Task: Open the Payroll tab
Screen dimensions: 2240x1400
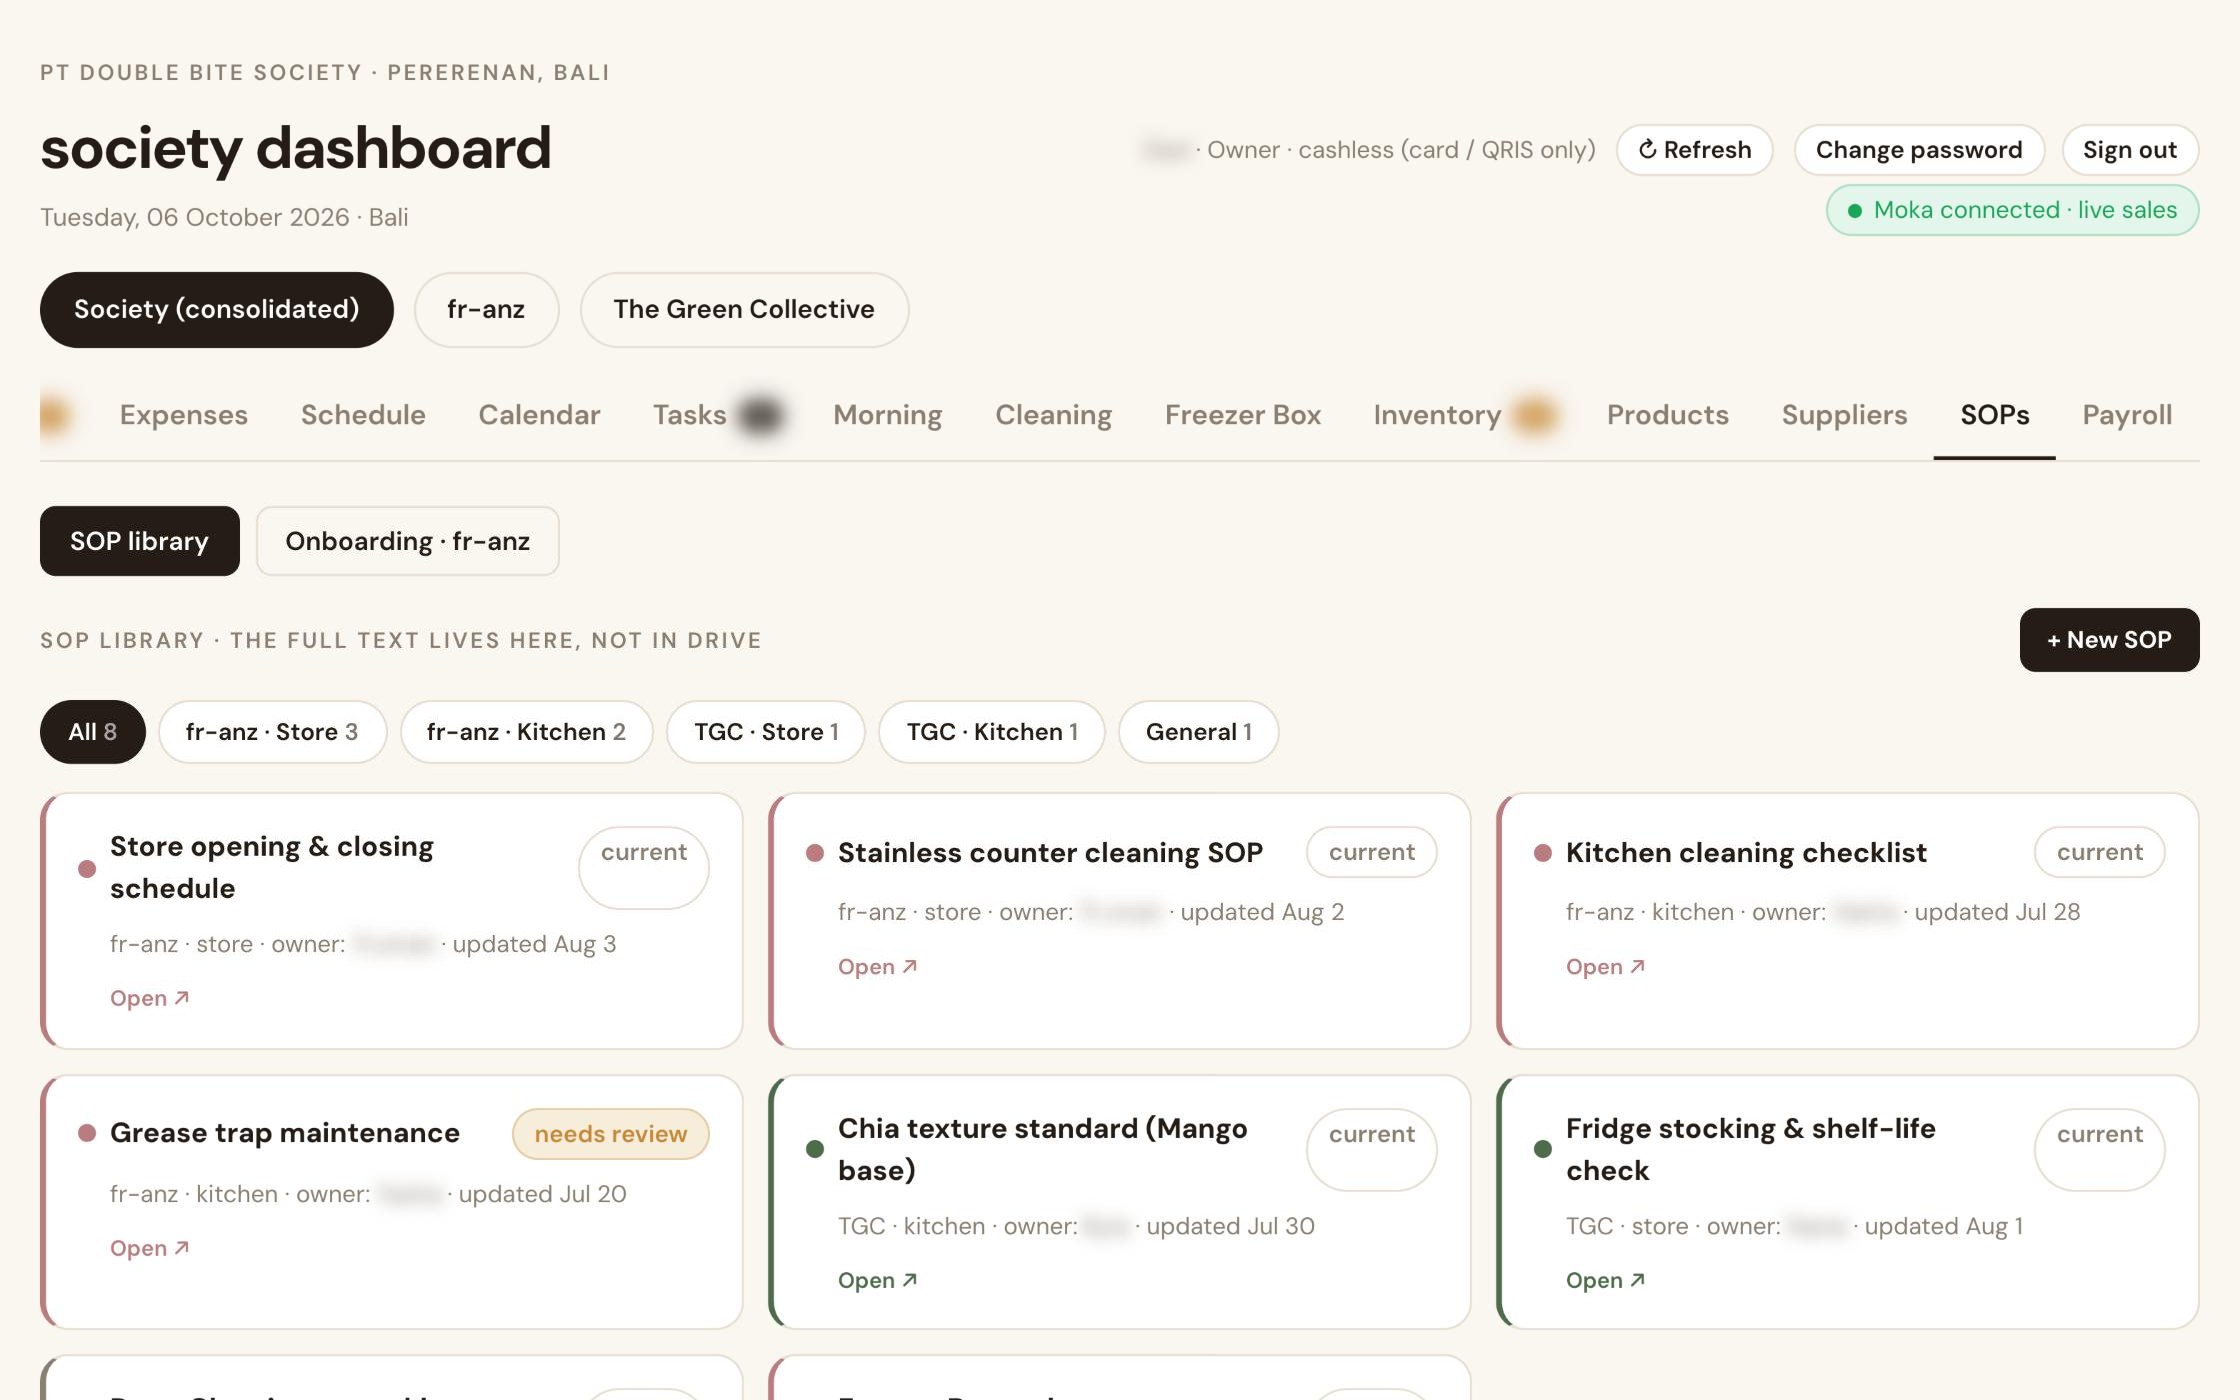Action: coord(2127,415)
